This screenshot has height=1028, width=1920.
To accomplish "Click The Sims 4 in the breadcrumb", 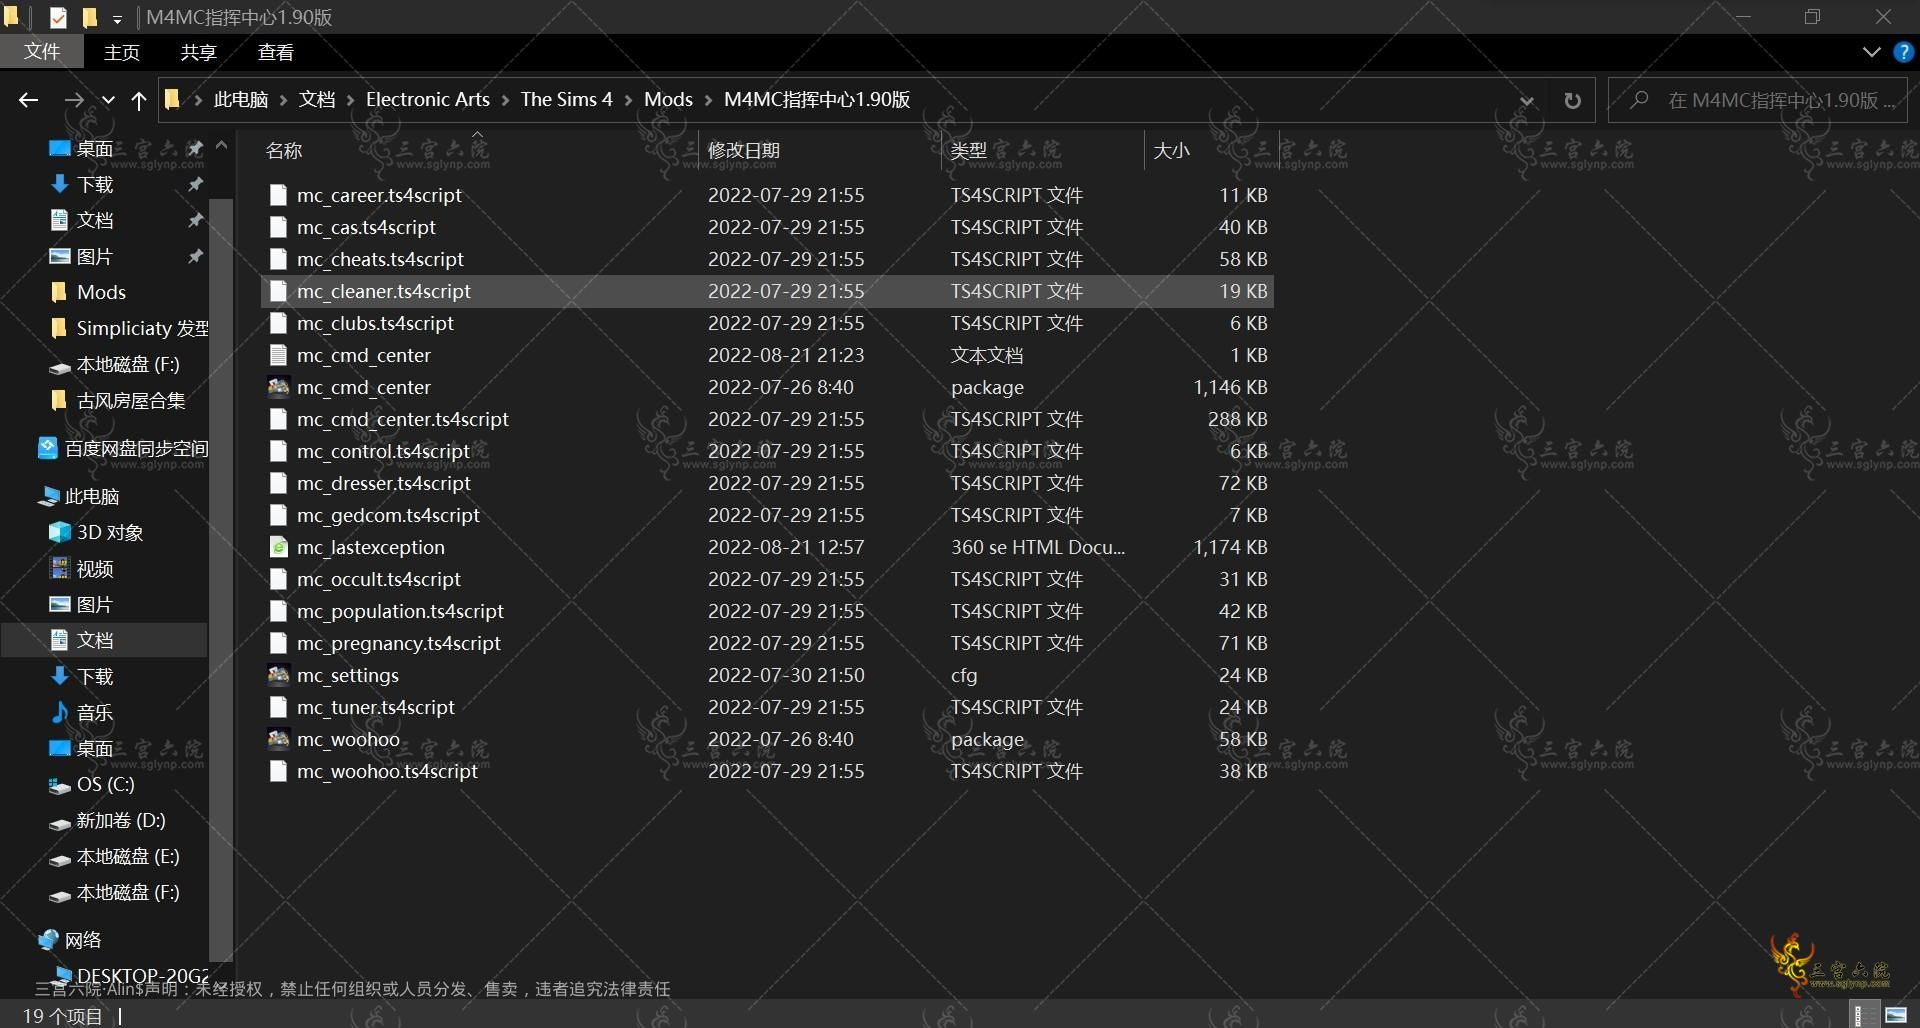I will (x=566, y=100).
